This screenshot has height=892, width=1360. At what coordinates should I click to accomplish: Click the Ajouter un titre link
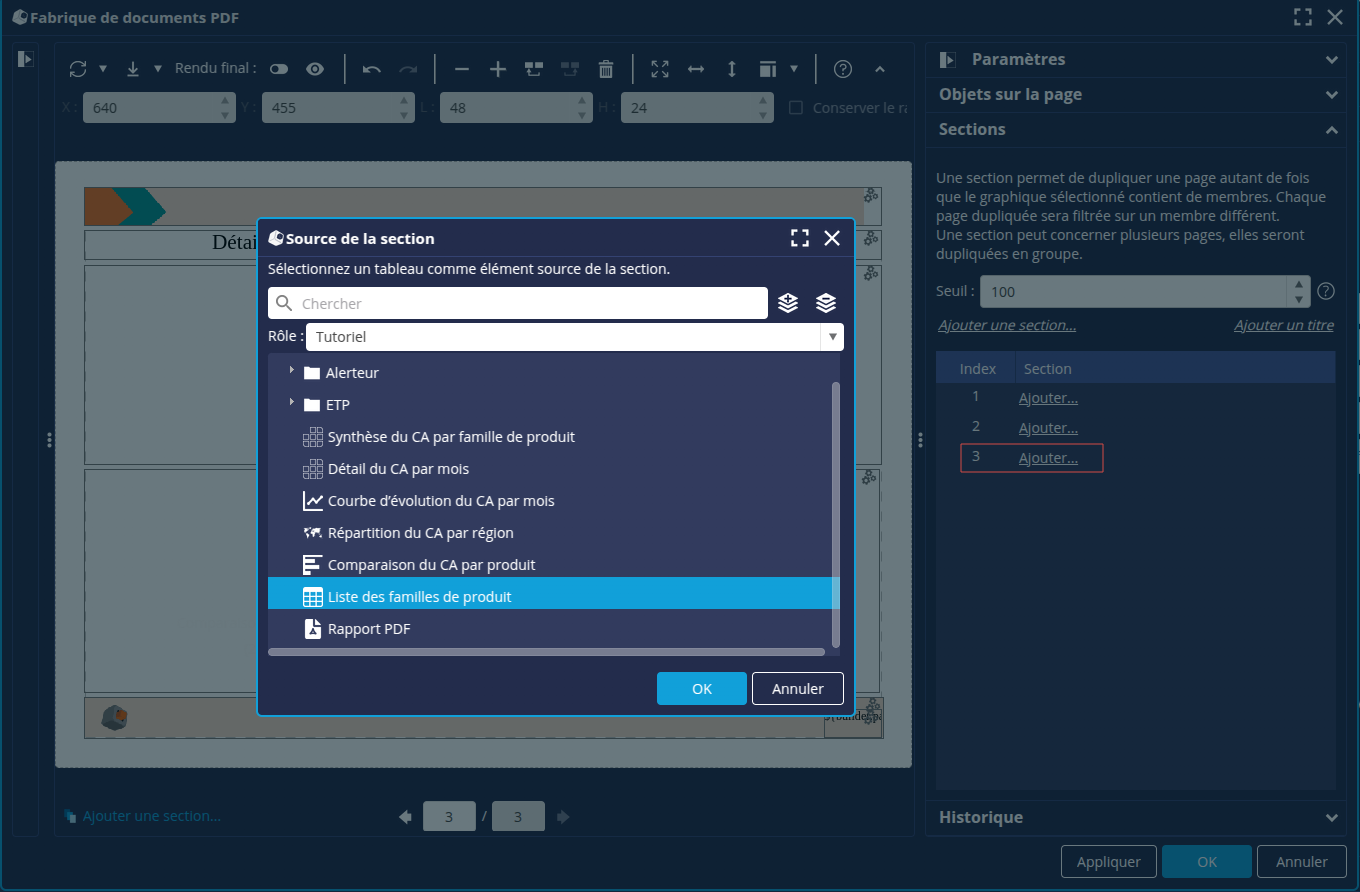(1283, 325)
